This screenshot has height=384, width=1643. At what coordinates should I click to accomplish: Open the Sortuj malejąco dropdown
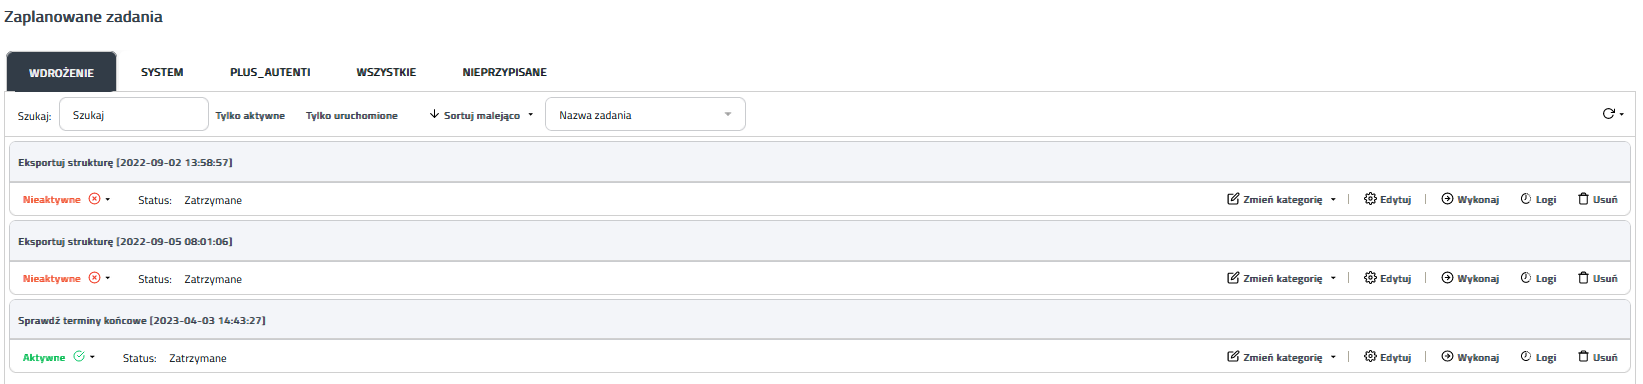coord(481,115)
